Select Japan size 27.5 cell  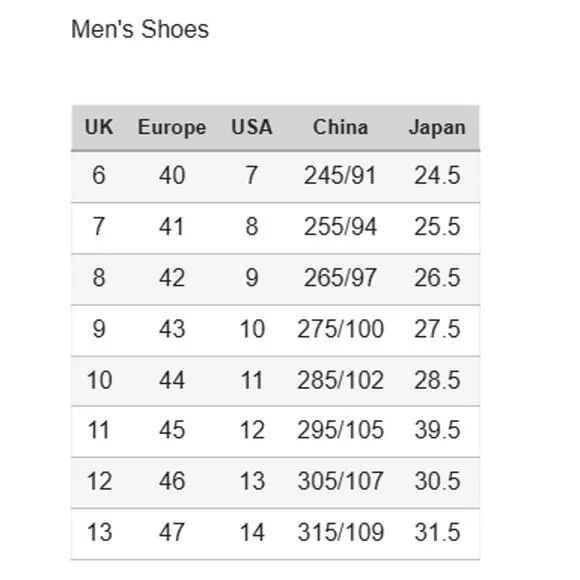coord(437,329)
